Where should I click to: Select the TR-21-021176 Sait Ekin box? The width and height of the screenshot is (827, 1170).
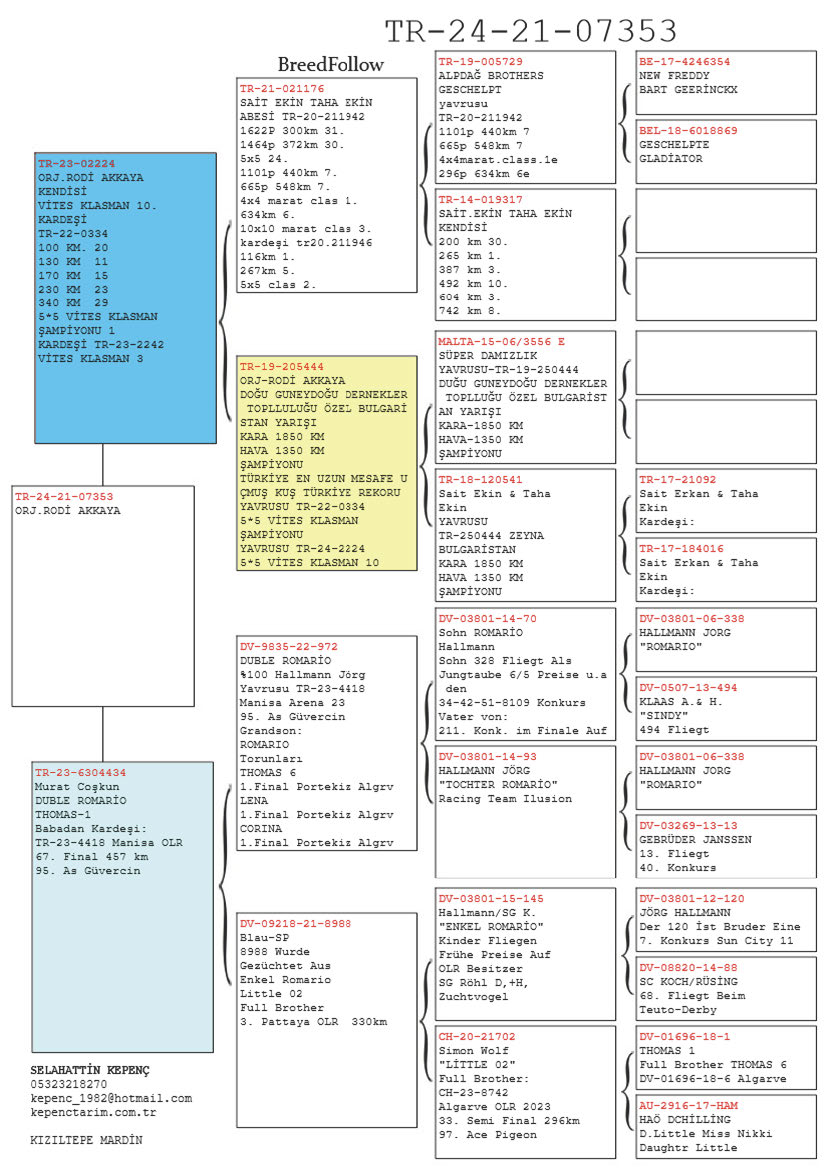(327, 185)
